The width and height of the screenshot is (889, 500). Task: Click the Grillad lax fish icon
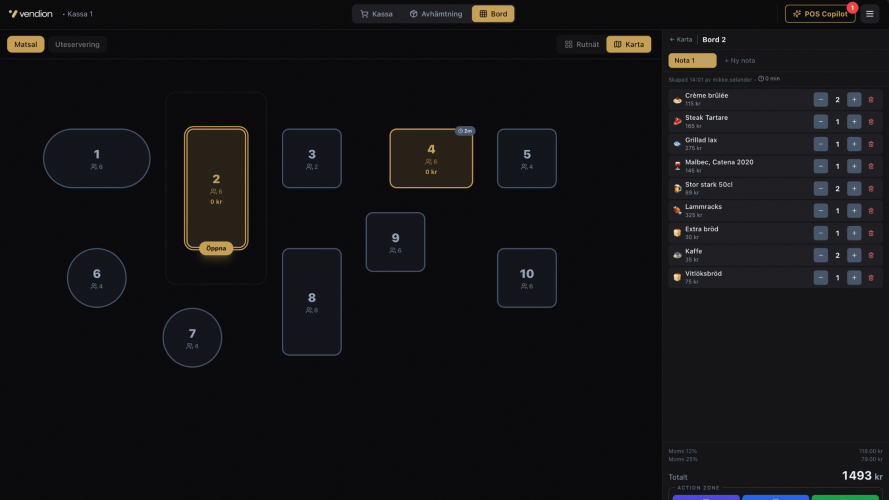pos(677,144)
